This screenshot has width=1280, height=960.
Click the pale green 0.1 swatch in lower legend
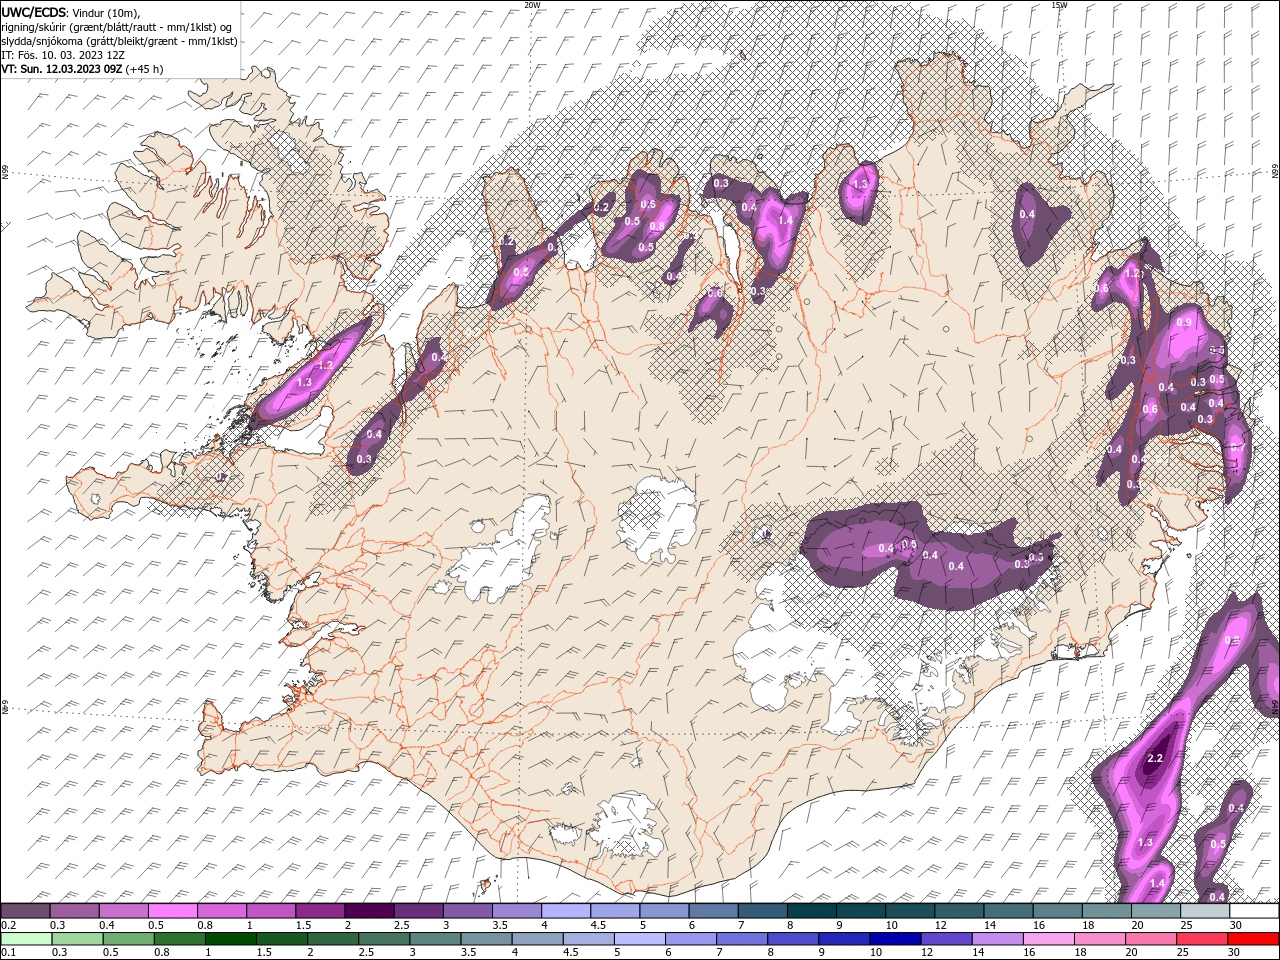(26, 939)
